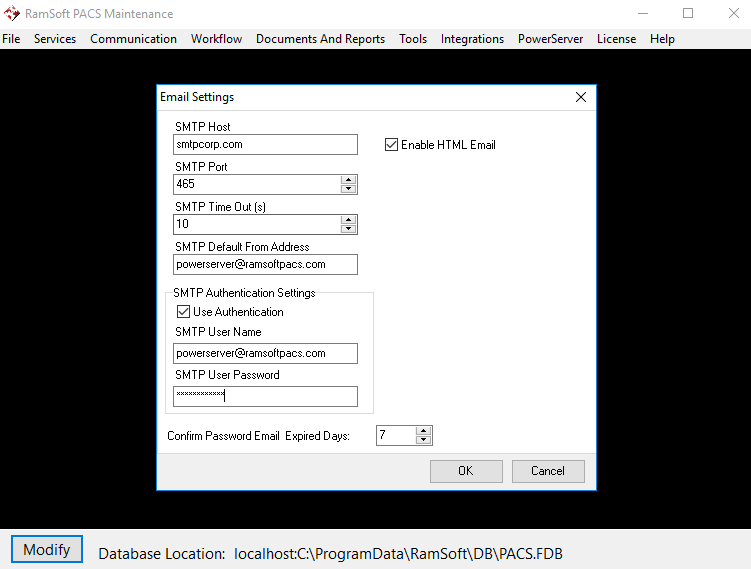Screen dimensions: 751x569
Task: Click the Modify database button
Action: click(x=47, y=550)
